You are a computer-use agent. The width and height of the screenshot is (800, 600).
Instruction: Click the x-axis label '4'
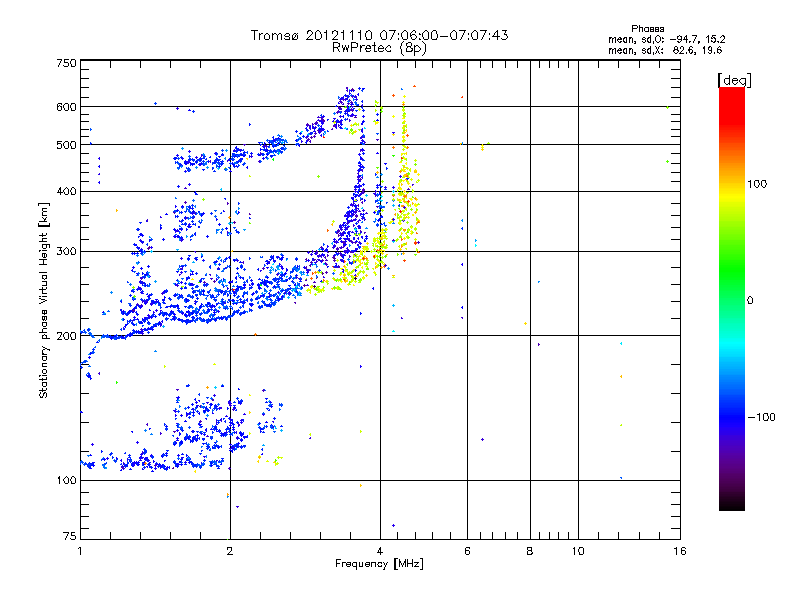pos(380,551)
